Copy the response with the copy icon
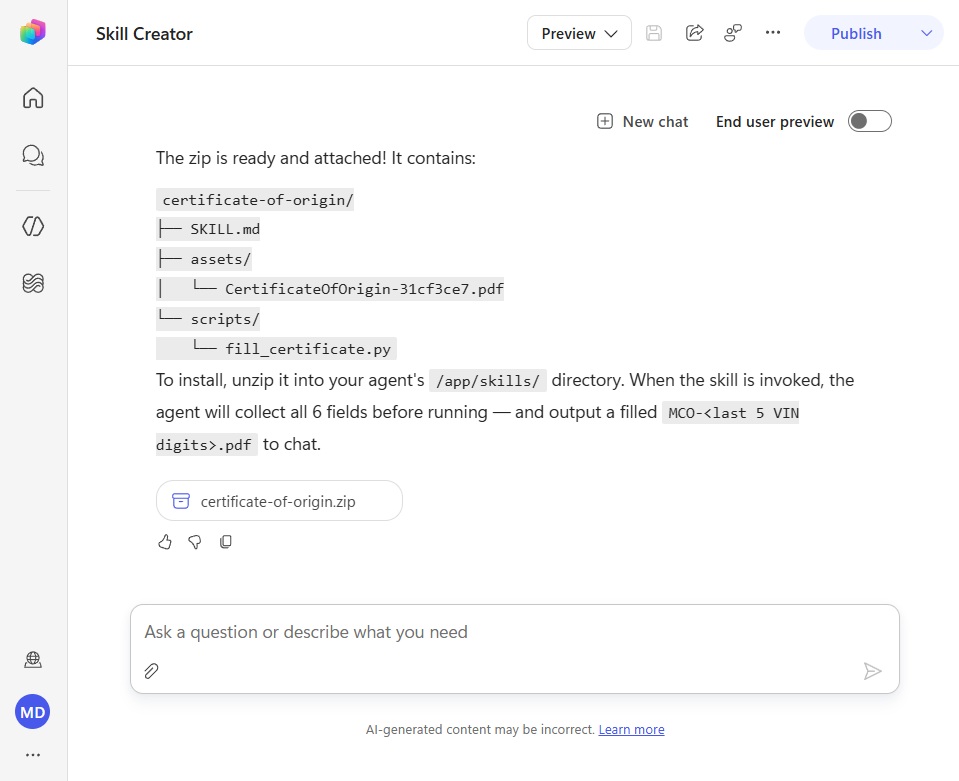 pyautogui.click(x=226, y=542)
